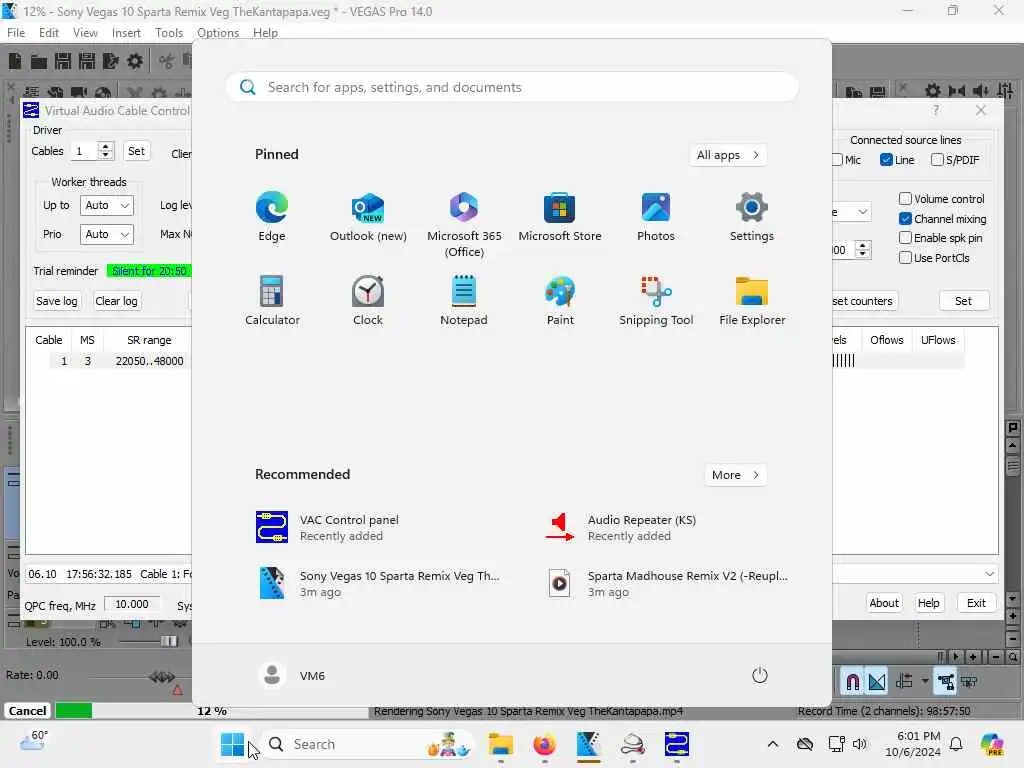This screenshot has height=768, width=1024.
Task: Open Microsoft 365 (Office) pinned app
Action: point(464,224)
